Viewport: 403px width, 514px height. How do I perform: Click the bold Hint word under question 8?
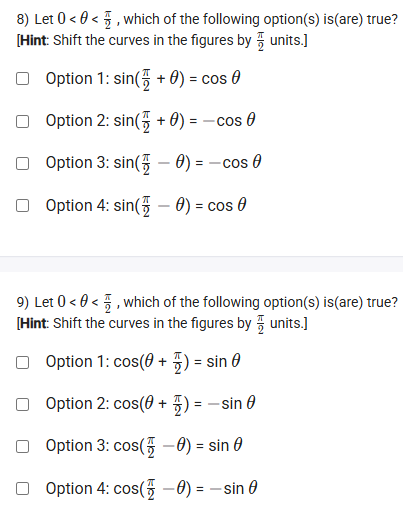pyautogui.click(x=32, y=40)
